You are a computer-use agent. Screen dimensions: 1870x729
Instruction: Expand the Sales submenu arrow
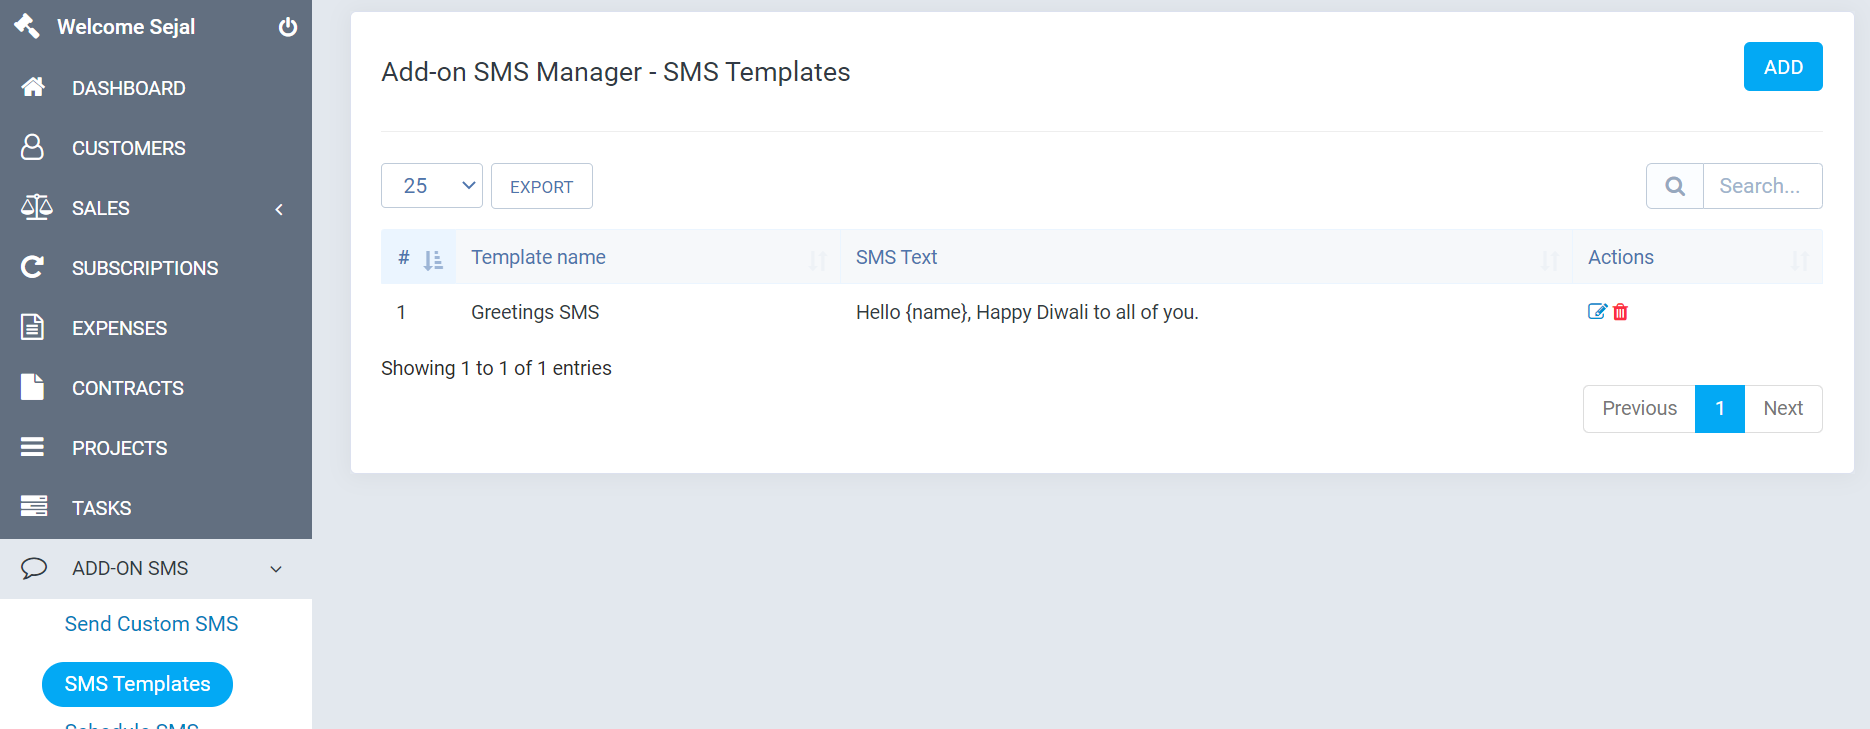tap(279, 209)
